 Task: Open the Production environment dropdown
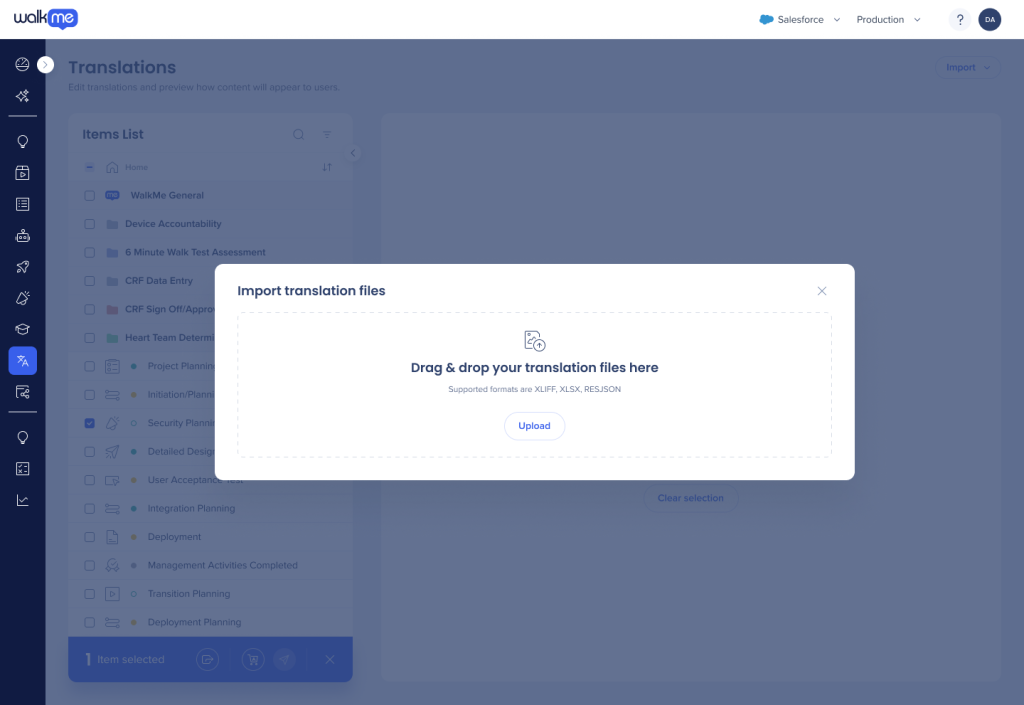[x=888, y=20]
